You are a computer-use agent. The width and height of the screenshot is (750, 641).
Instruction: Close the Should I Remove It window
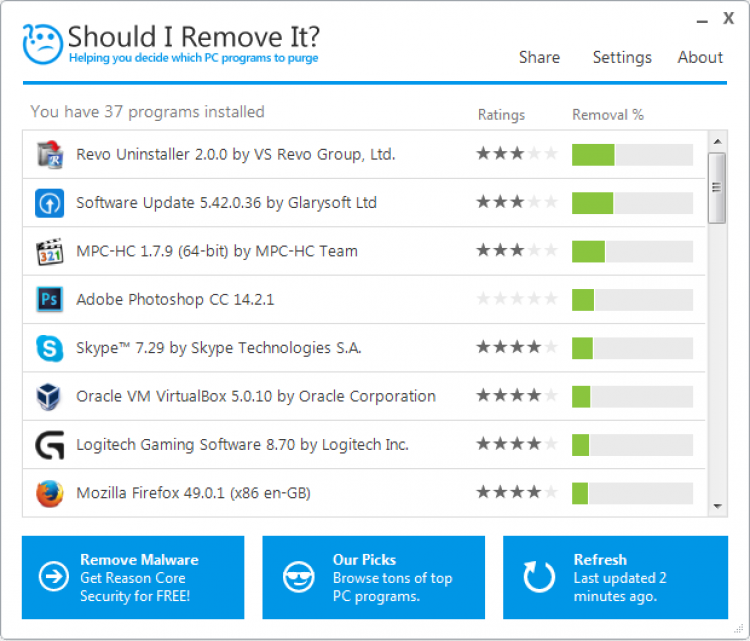point(728,19)
